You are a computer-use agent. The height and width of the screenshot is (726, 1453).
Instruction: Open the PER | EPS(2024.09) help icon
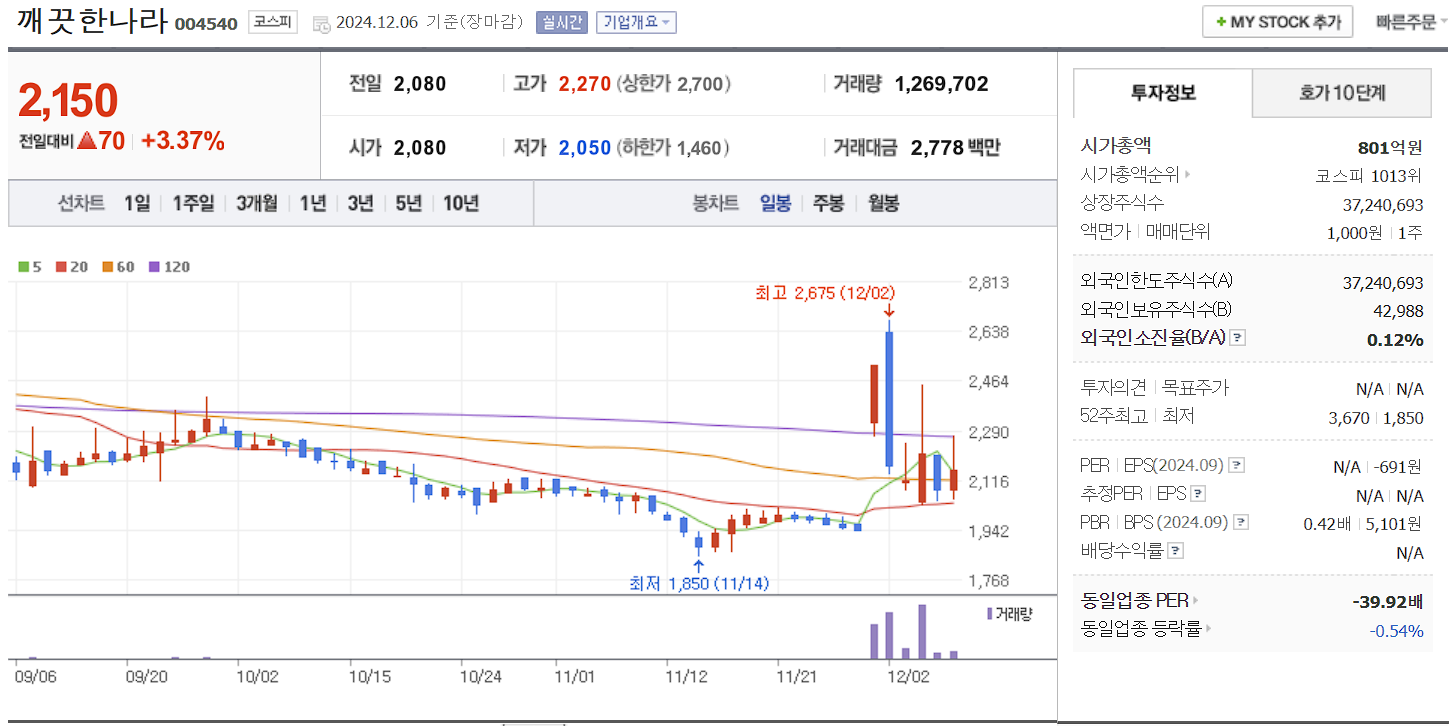(x=1236, y=465)
